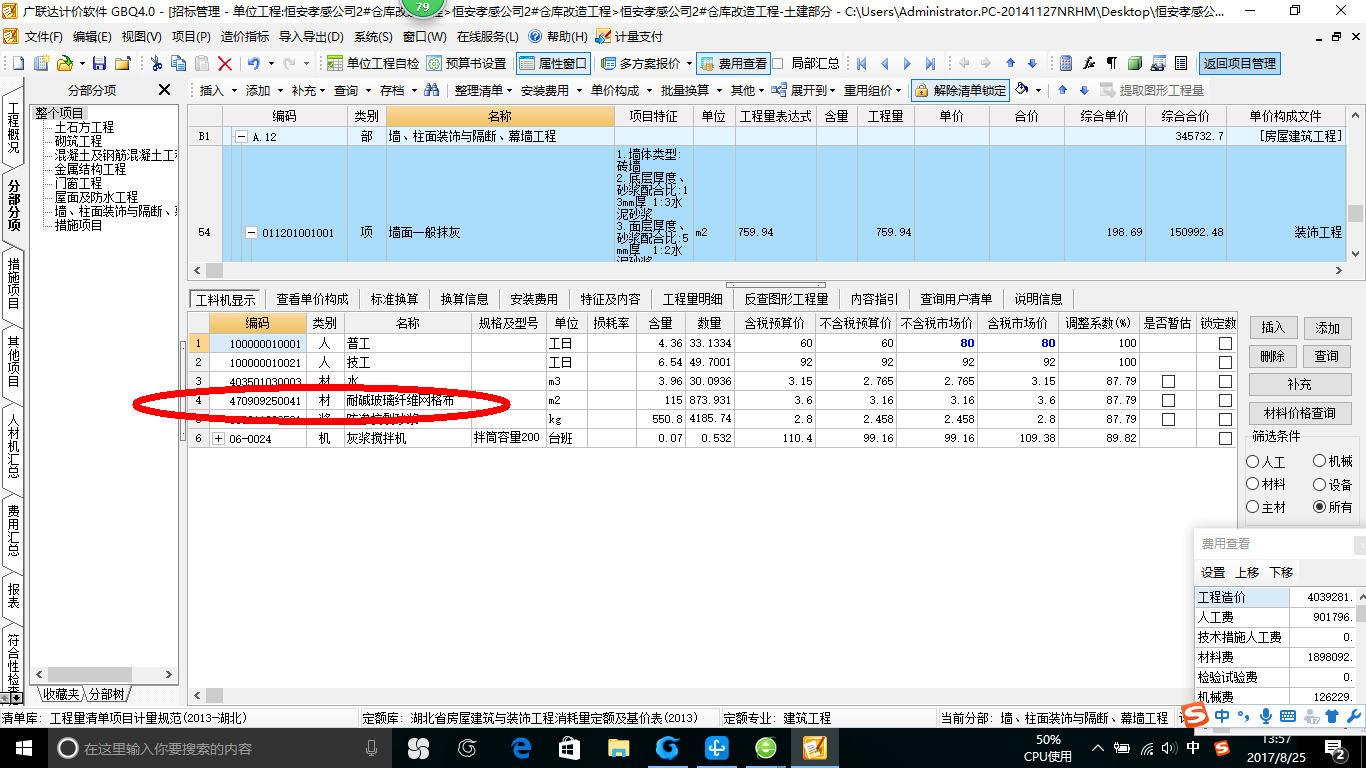
Task: Expand the 06-0024 灰浆搅拌机 row
Action: [219, 438]
